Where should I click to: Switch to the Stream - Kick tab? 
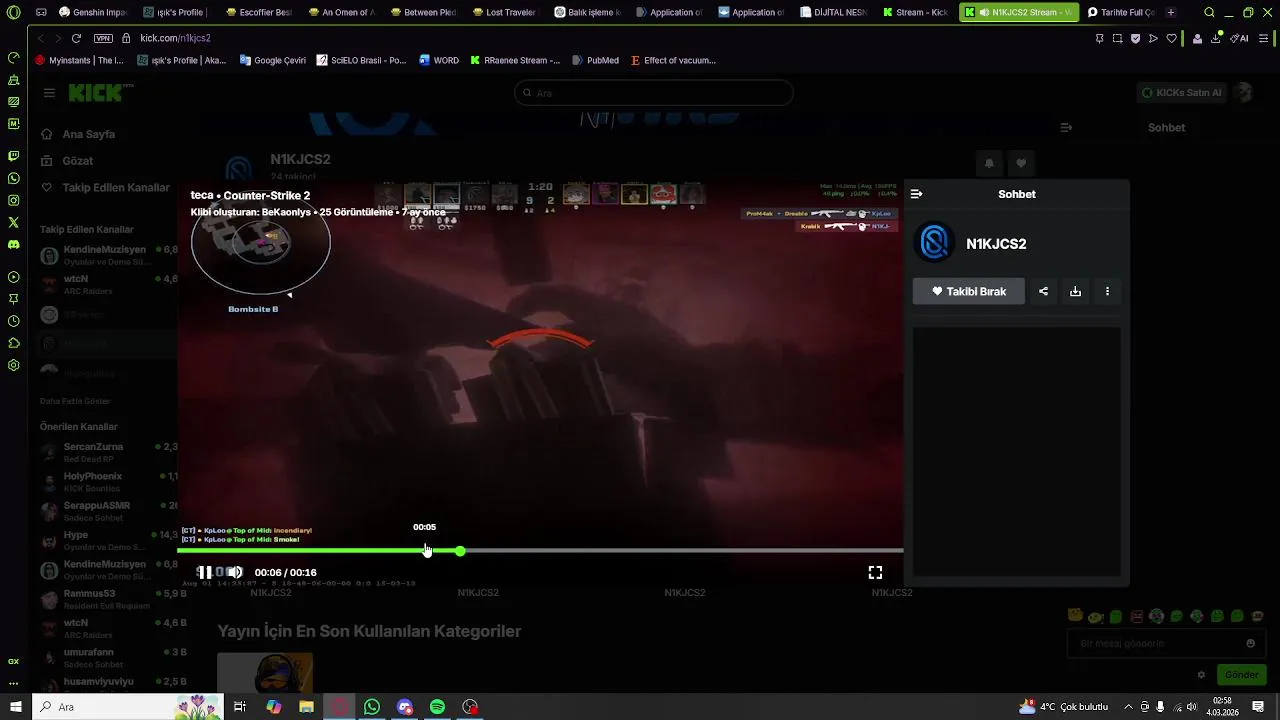(x=916, y=13)
